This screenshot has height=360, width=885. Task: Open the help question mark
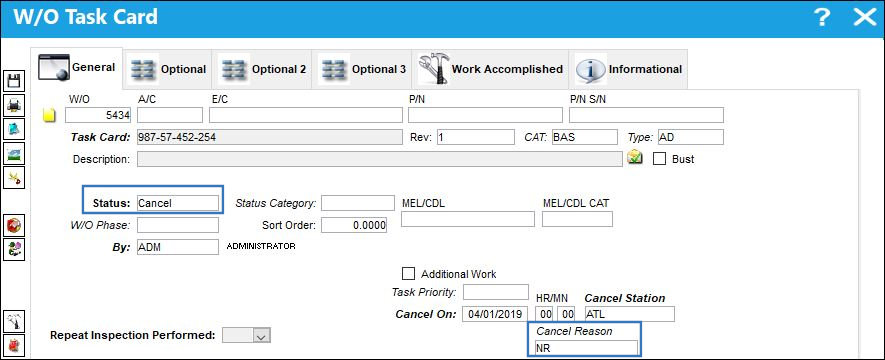(x=823, y=17)
